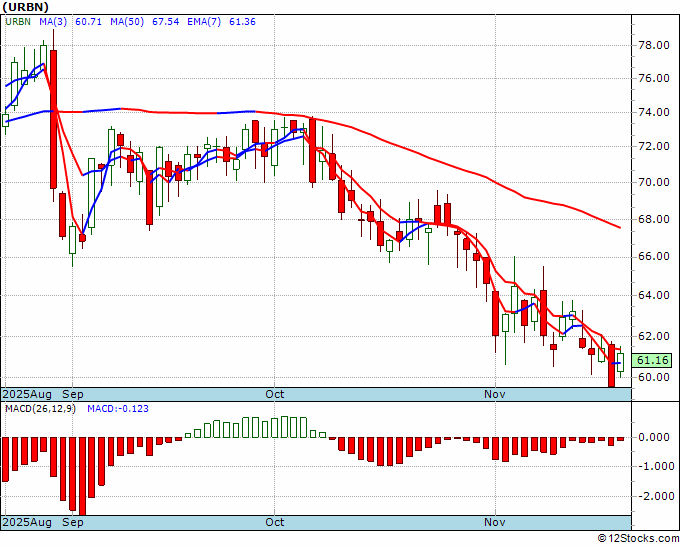Click the 76.00 price axis label
The image size is (680, 546).
point(654,78)
